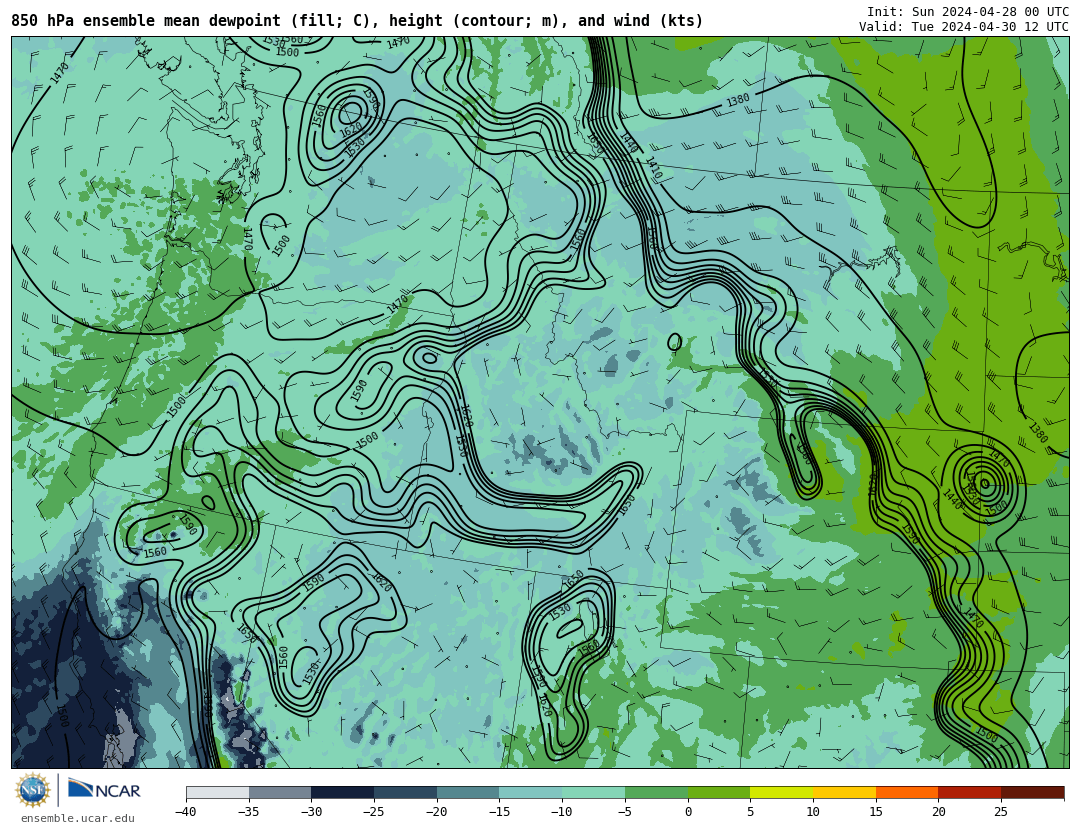
Task: Click the '20' colorbar tick label
Action: pos(938,812)
